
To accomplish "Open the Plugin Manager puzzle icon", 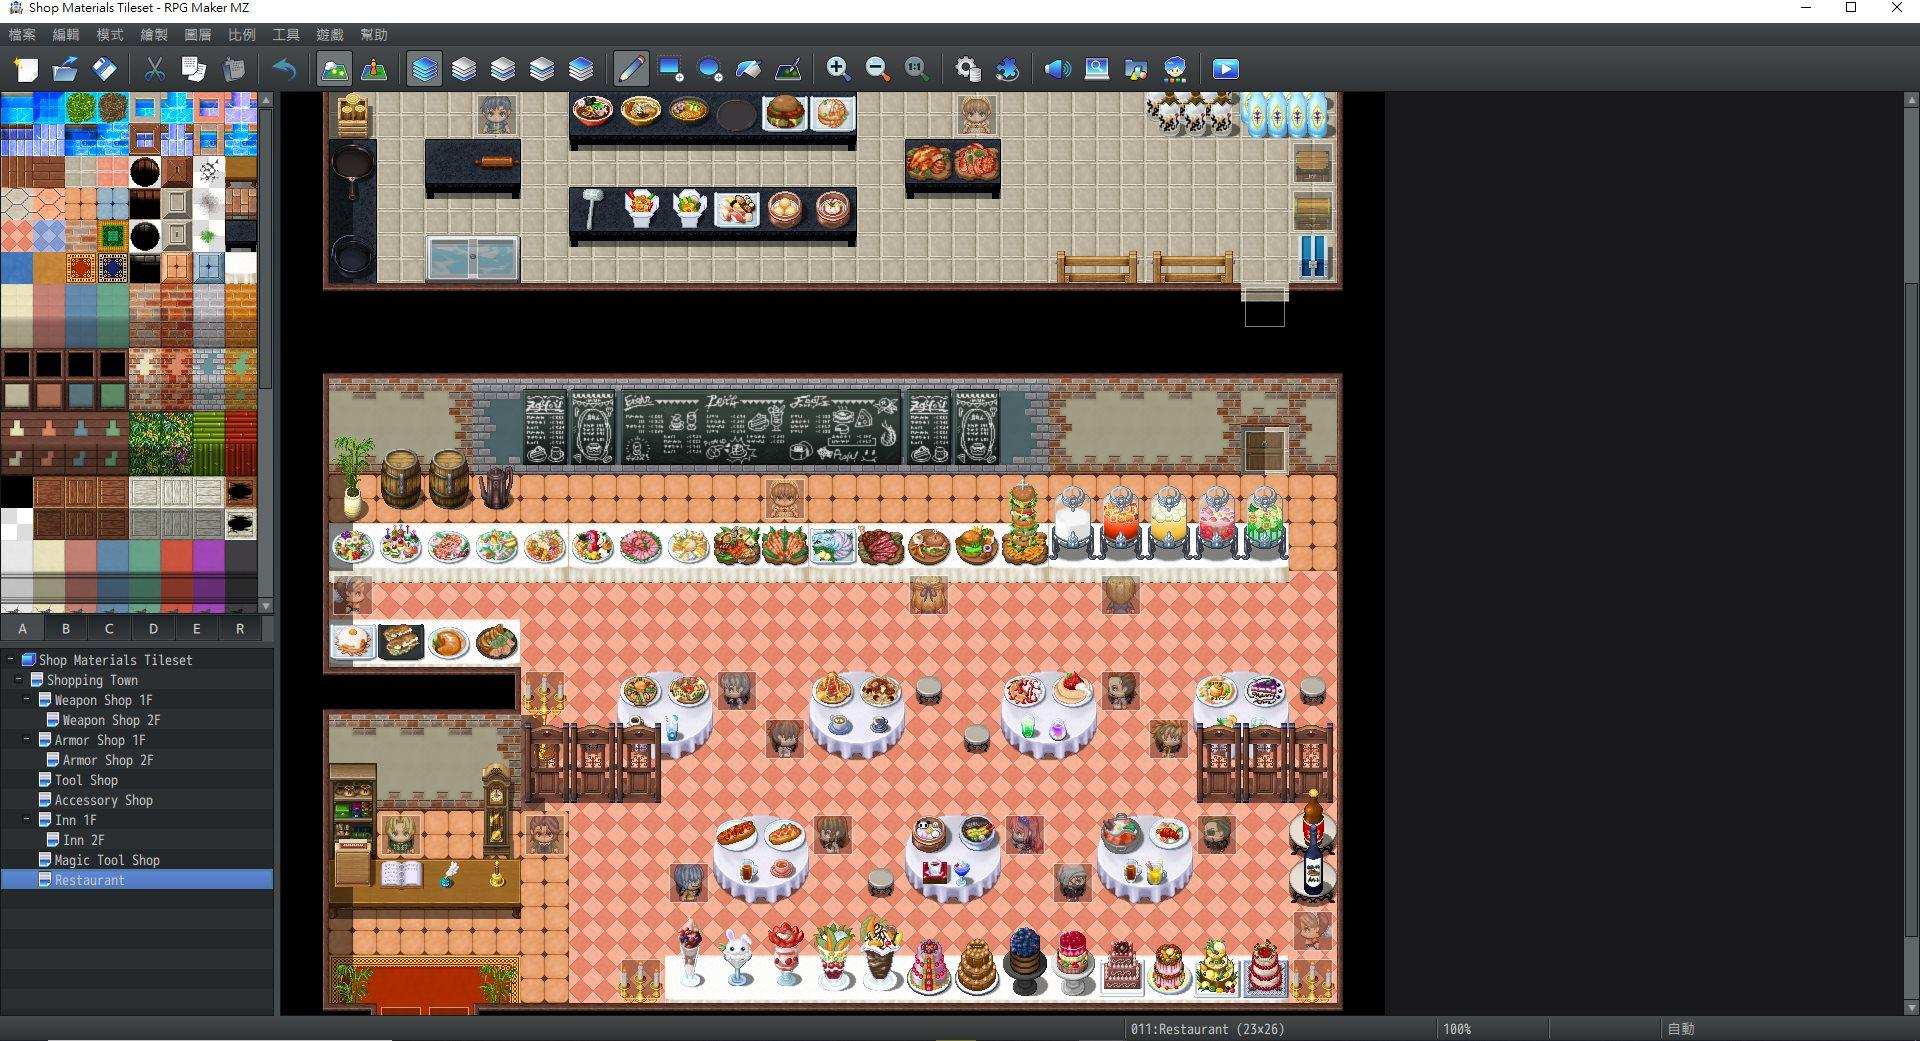I will pyautogui.click(x=1007, y=69).
